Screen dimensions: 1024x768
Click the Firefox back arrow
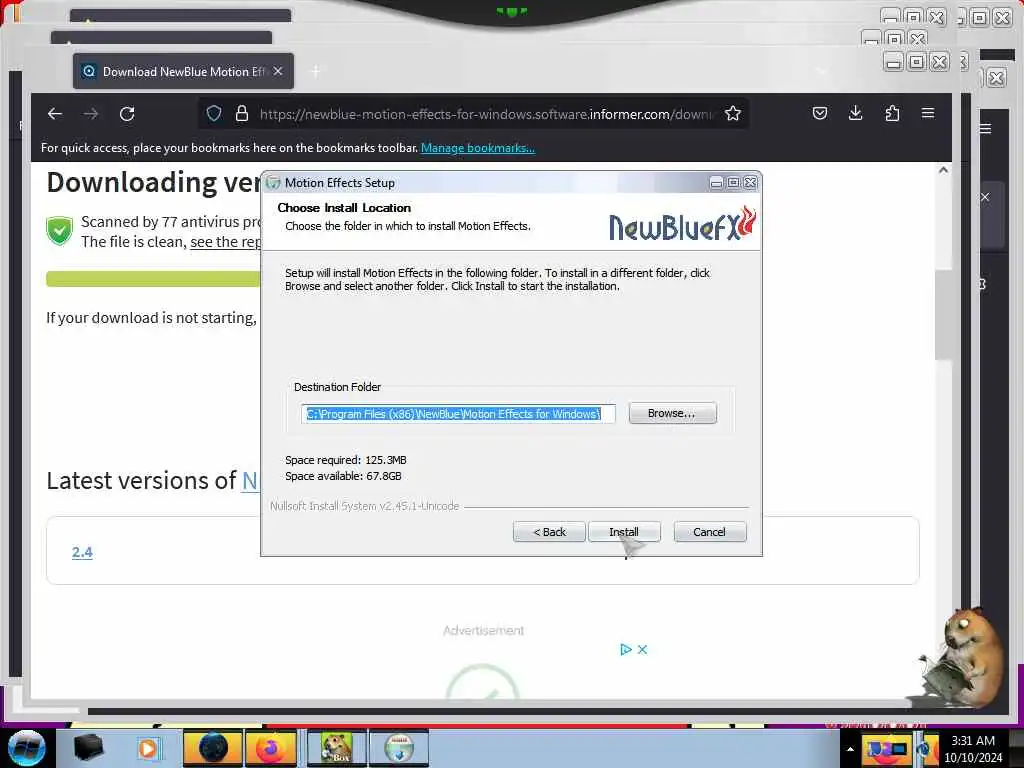[x=55, y=114]
